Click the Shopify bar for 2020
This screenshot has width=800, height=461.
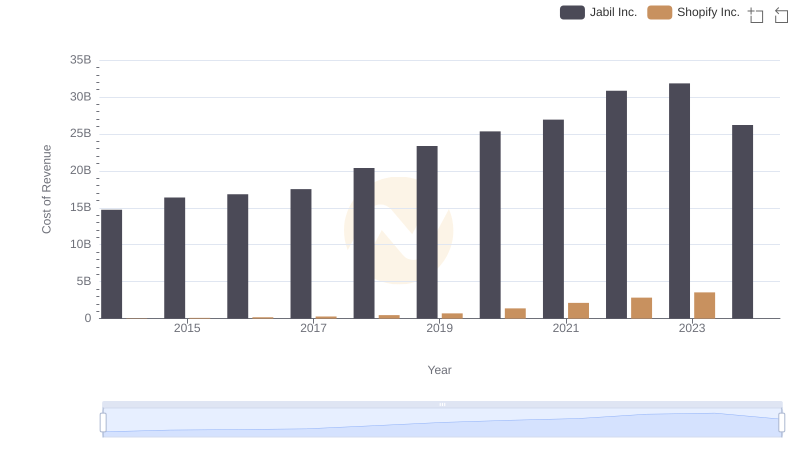click(515, 314)
